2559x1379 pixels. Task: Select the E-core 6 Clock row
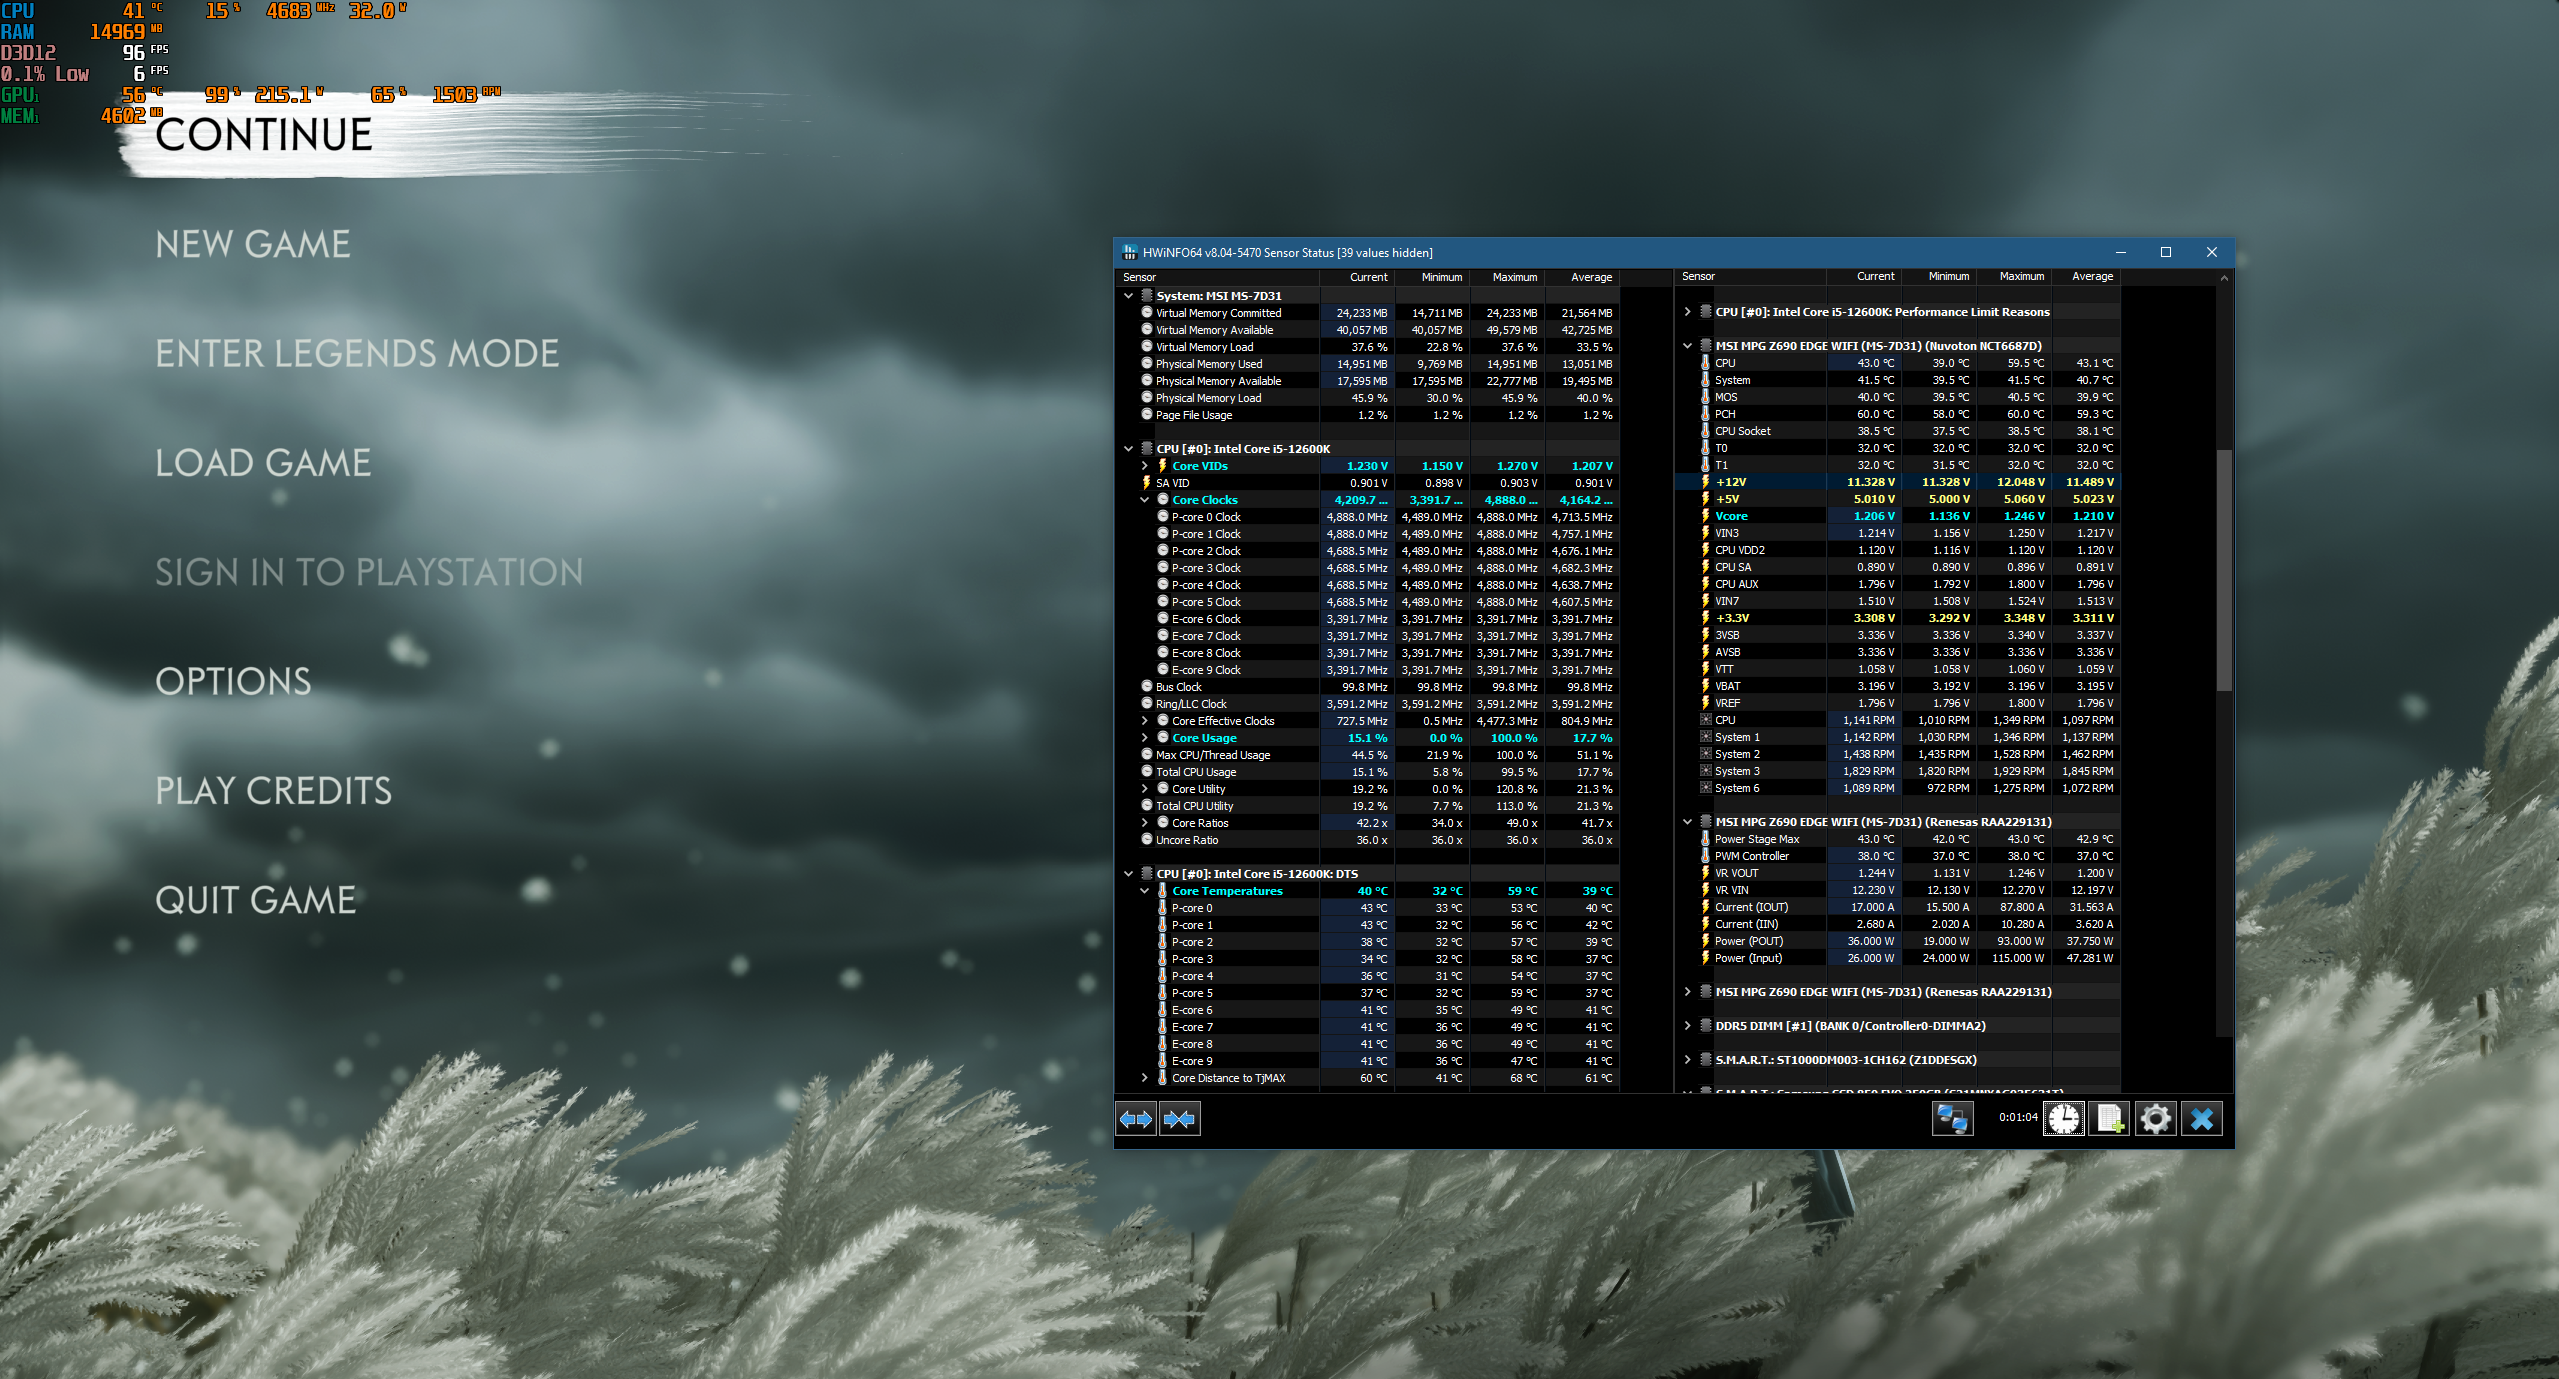(1368, 619)
